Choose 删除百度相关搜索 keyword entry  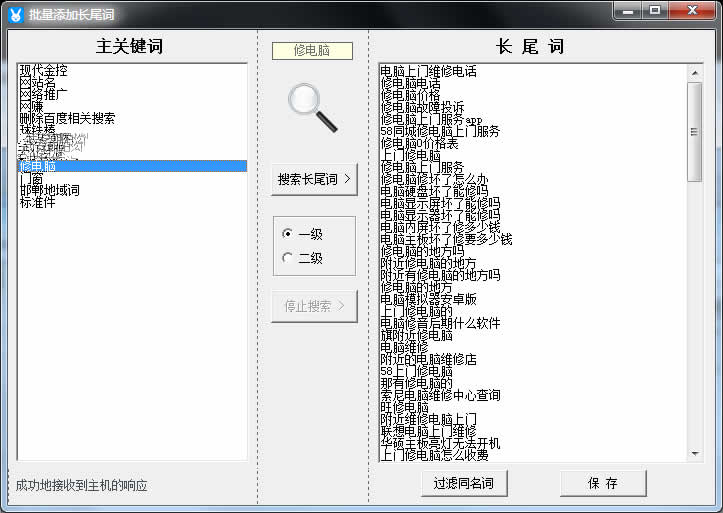67,118
